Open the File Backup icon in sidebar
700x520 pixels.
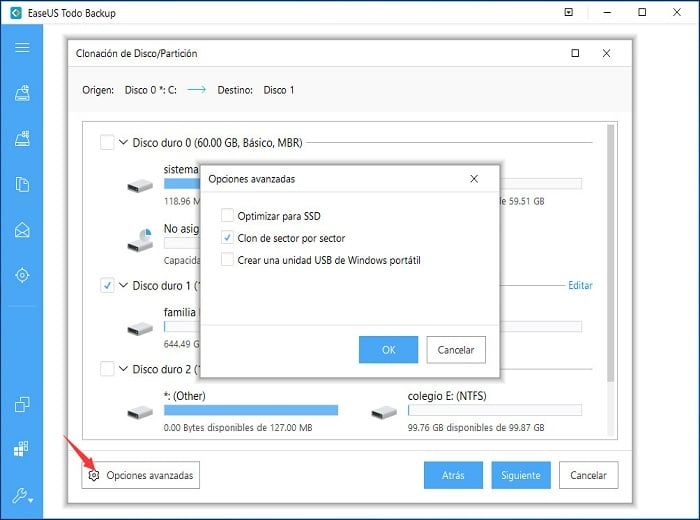(22, 184)
